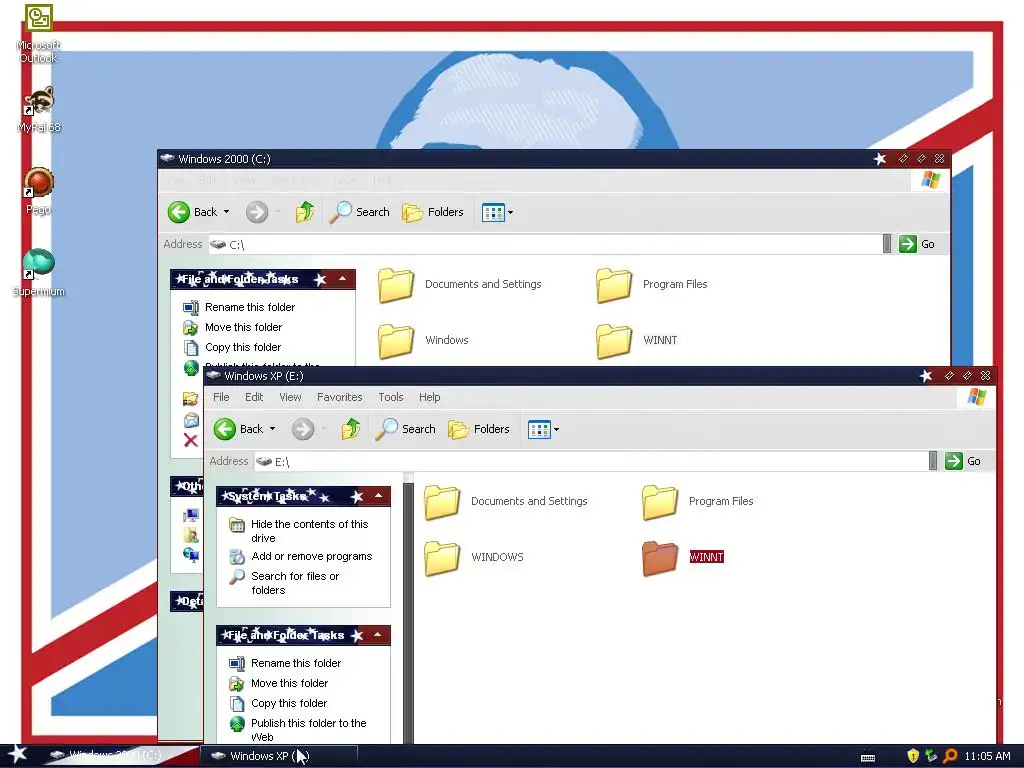Image resolution: width=1024 pixels, height=768 pixels.
Task: Click Go in the C: window address bar
Action: (x=917, y=244)
